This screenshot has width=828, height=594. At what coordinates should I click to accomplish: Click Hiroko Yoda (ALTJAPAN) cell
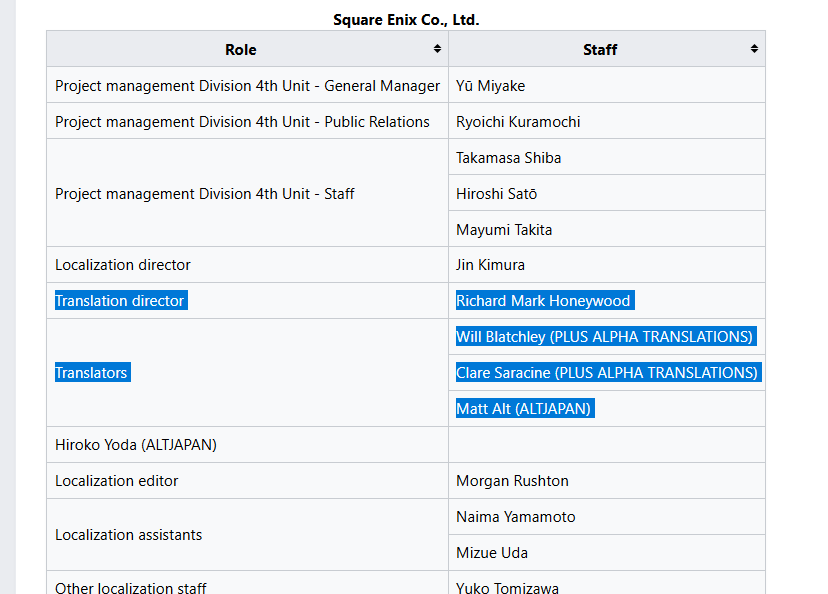(x=247, y=445)
